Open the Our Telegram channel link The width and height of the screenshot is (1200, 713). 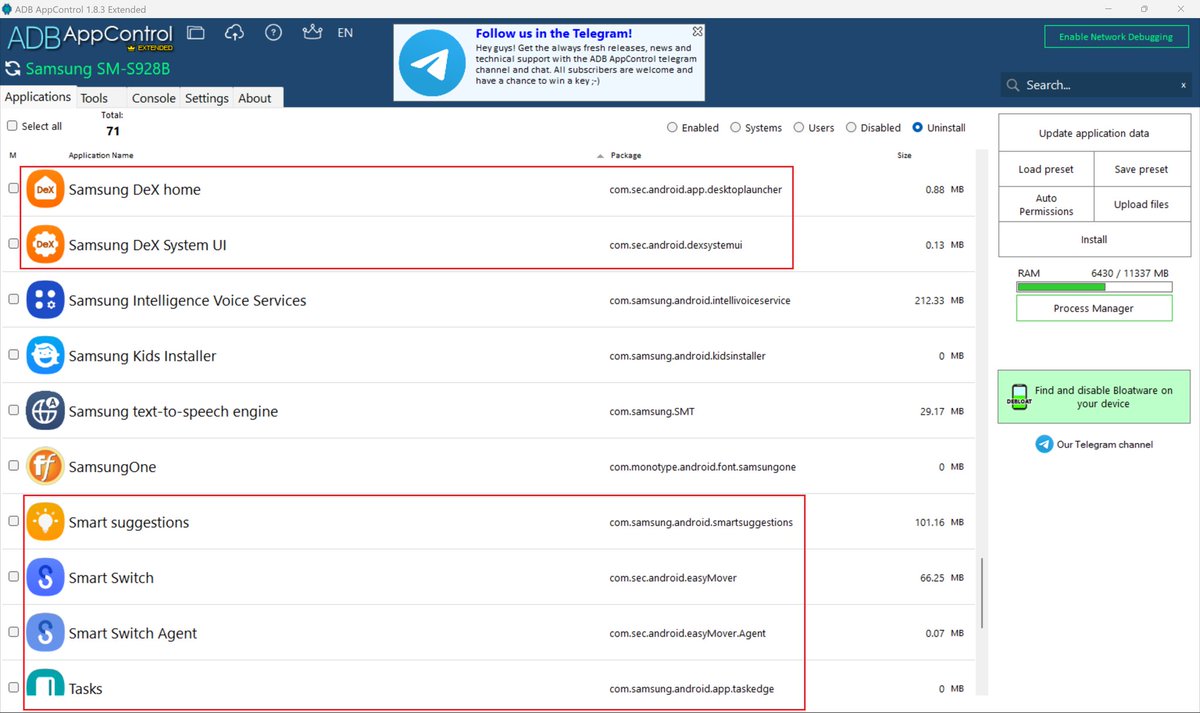[x=1105, y=444]
